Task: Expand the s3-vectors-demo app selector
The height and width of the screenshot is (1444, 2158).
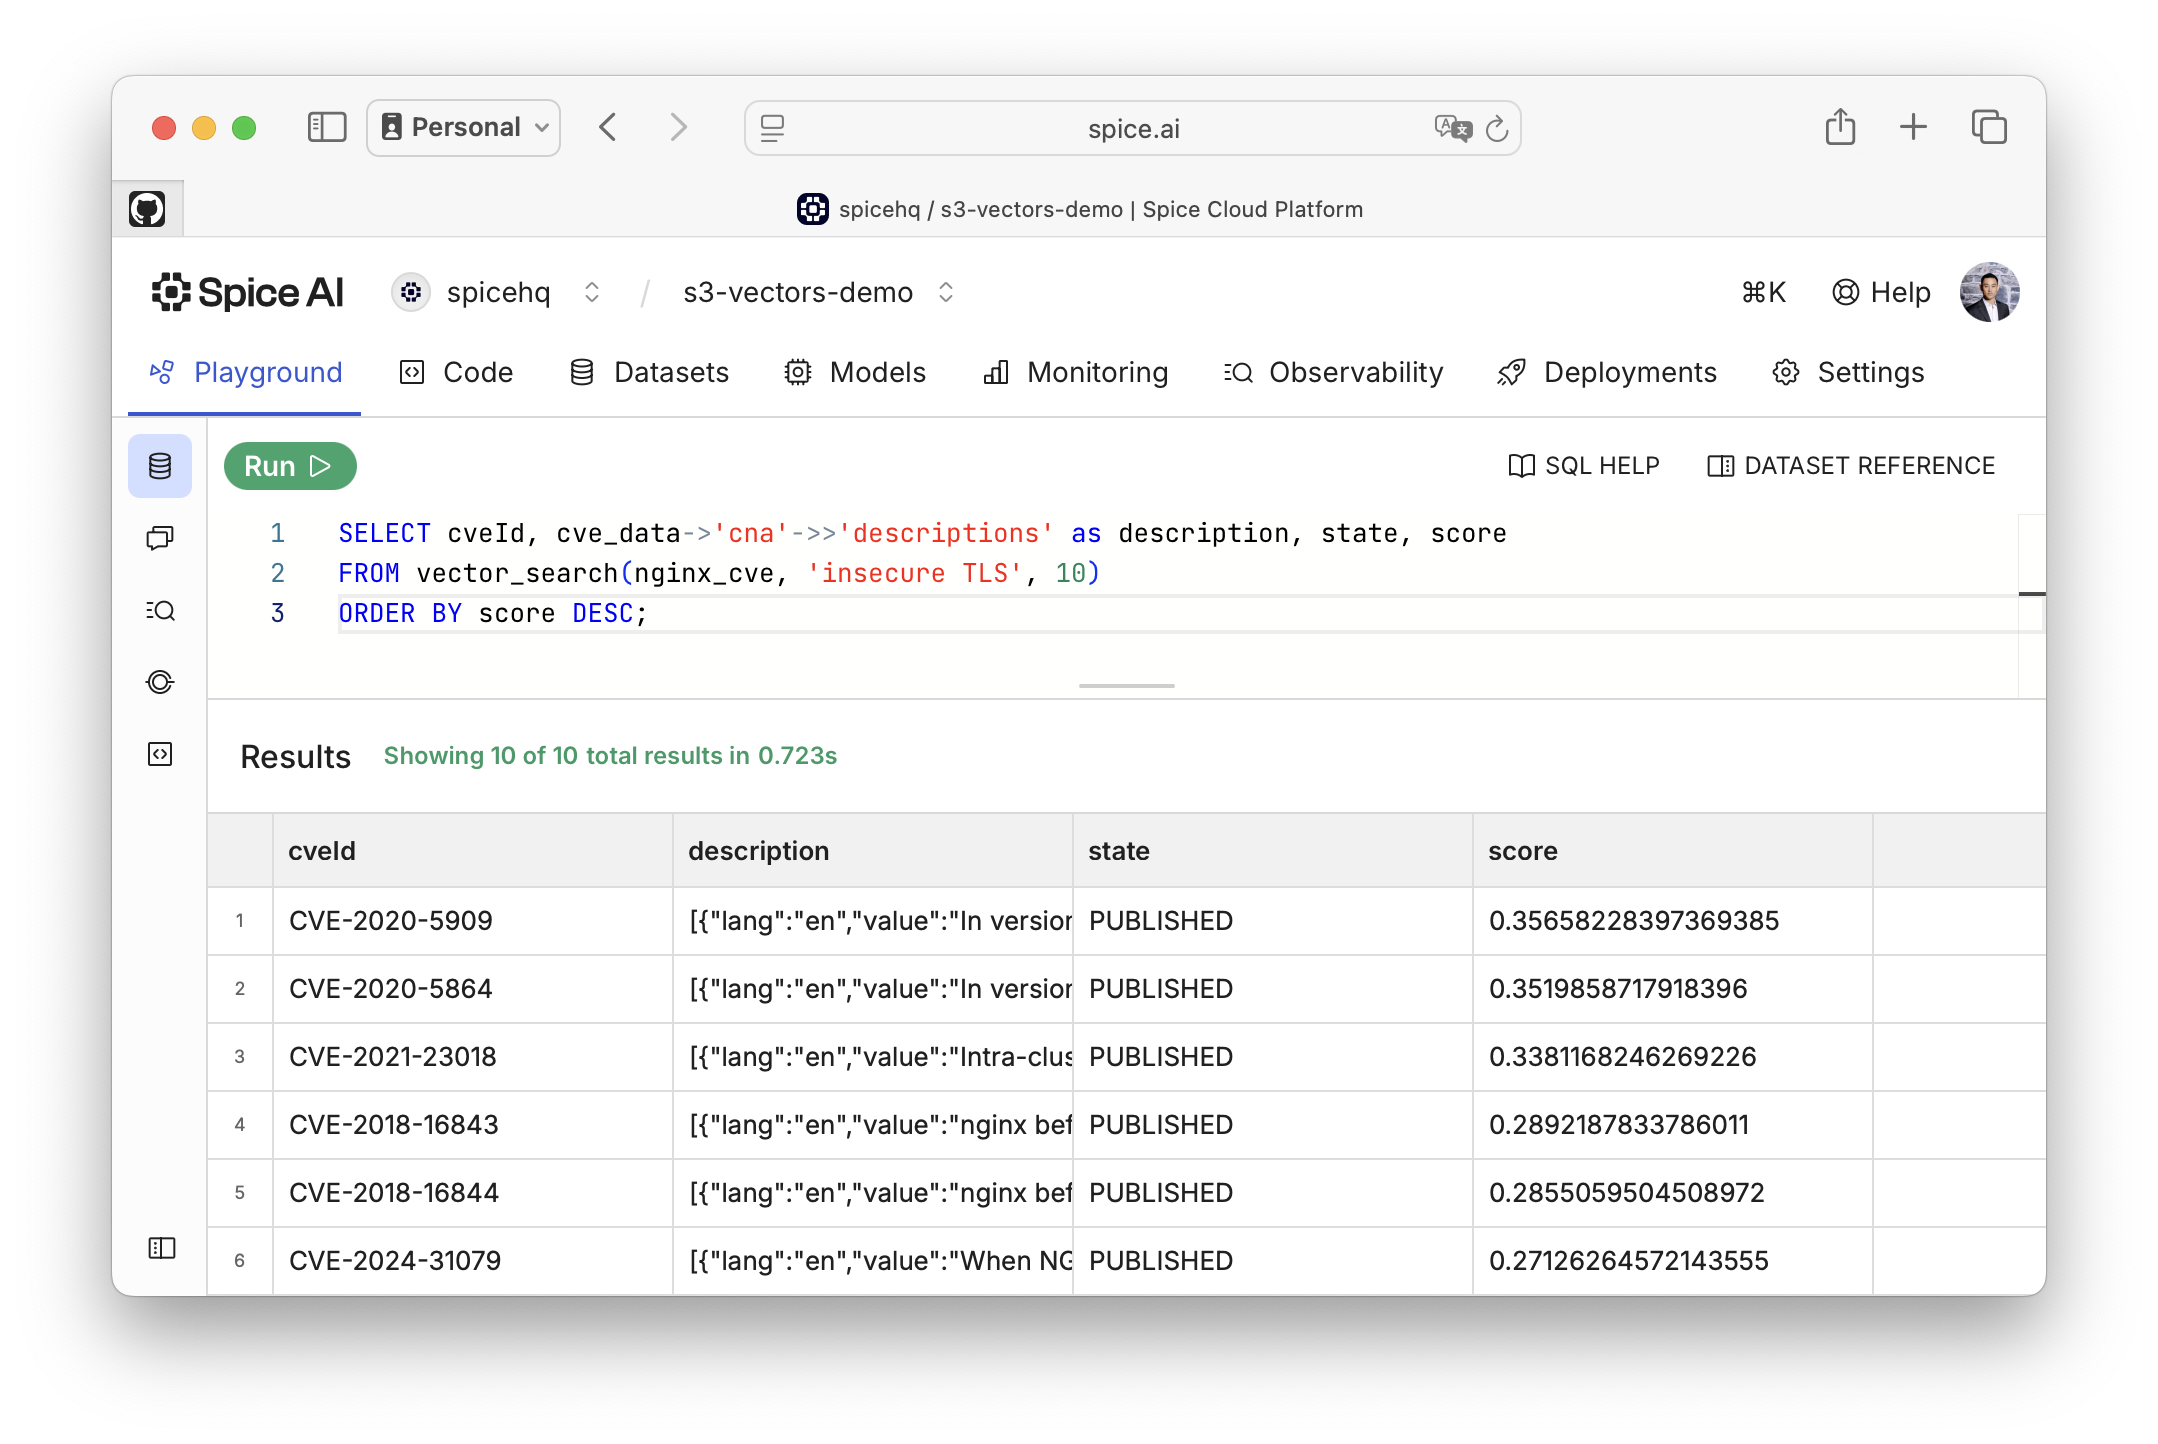Action: pyautogui.click(x=946, y=292)
